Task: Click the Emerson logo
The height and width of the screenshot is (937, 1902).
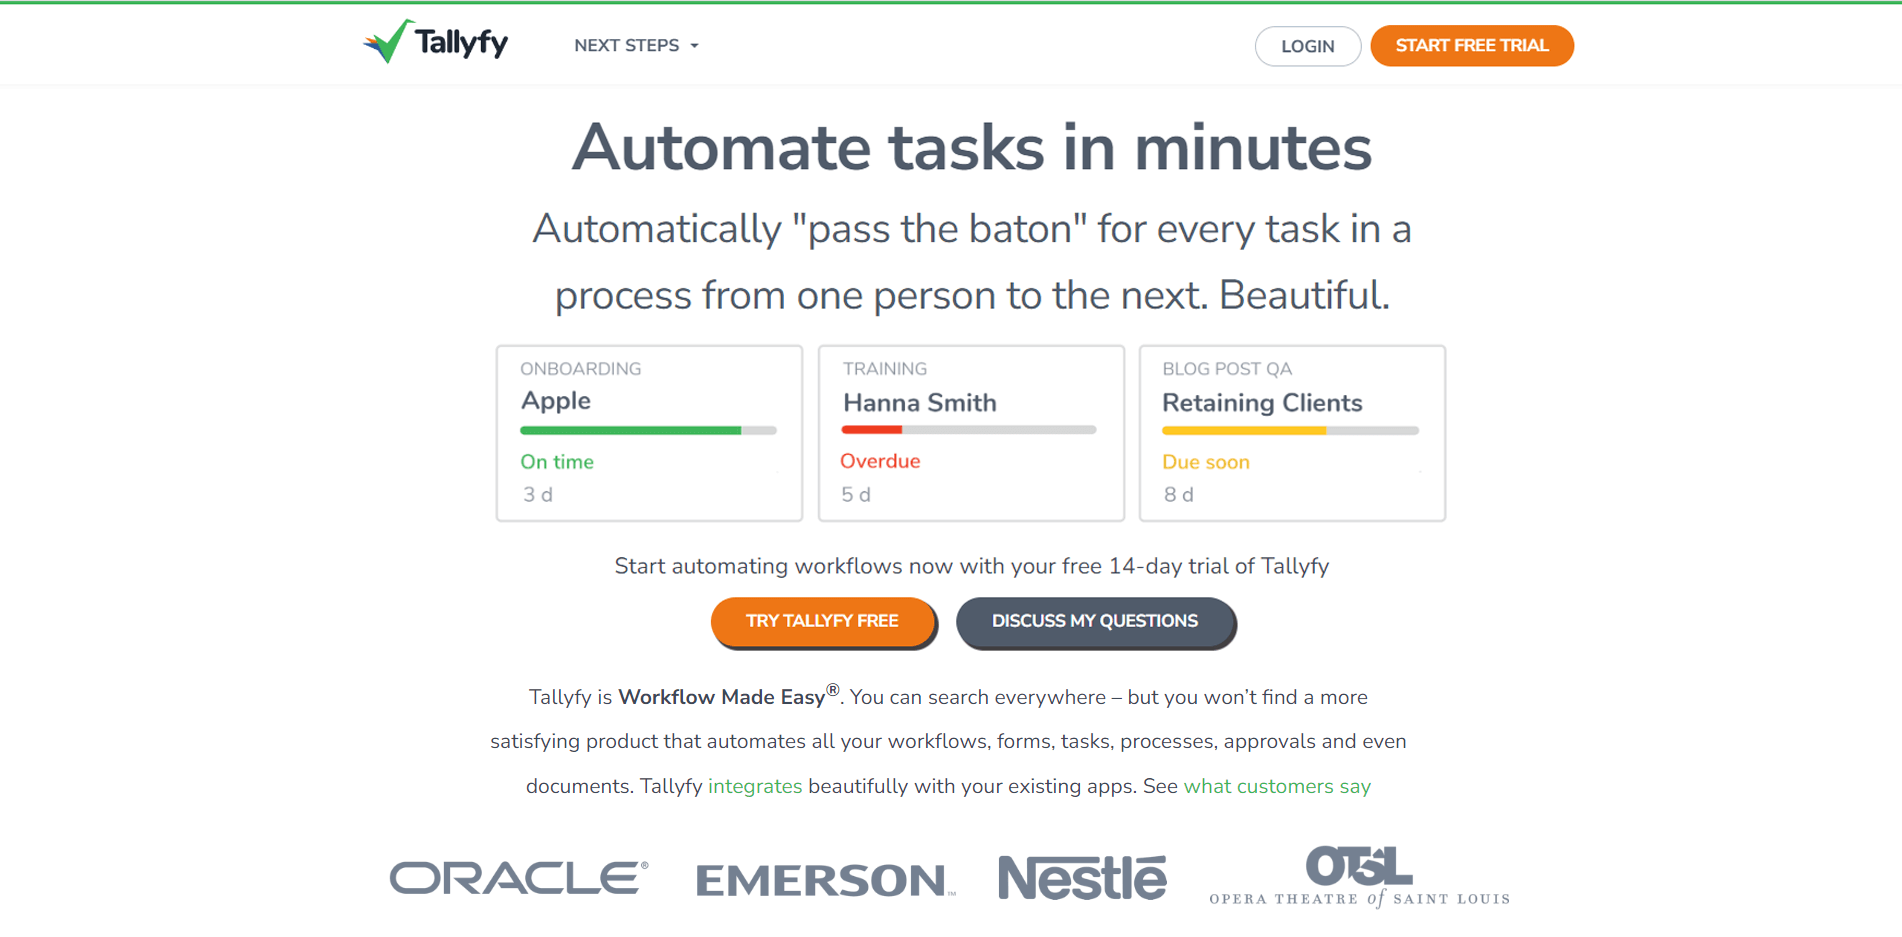Action: coord(826,880)
